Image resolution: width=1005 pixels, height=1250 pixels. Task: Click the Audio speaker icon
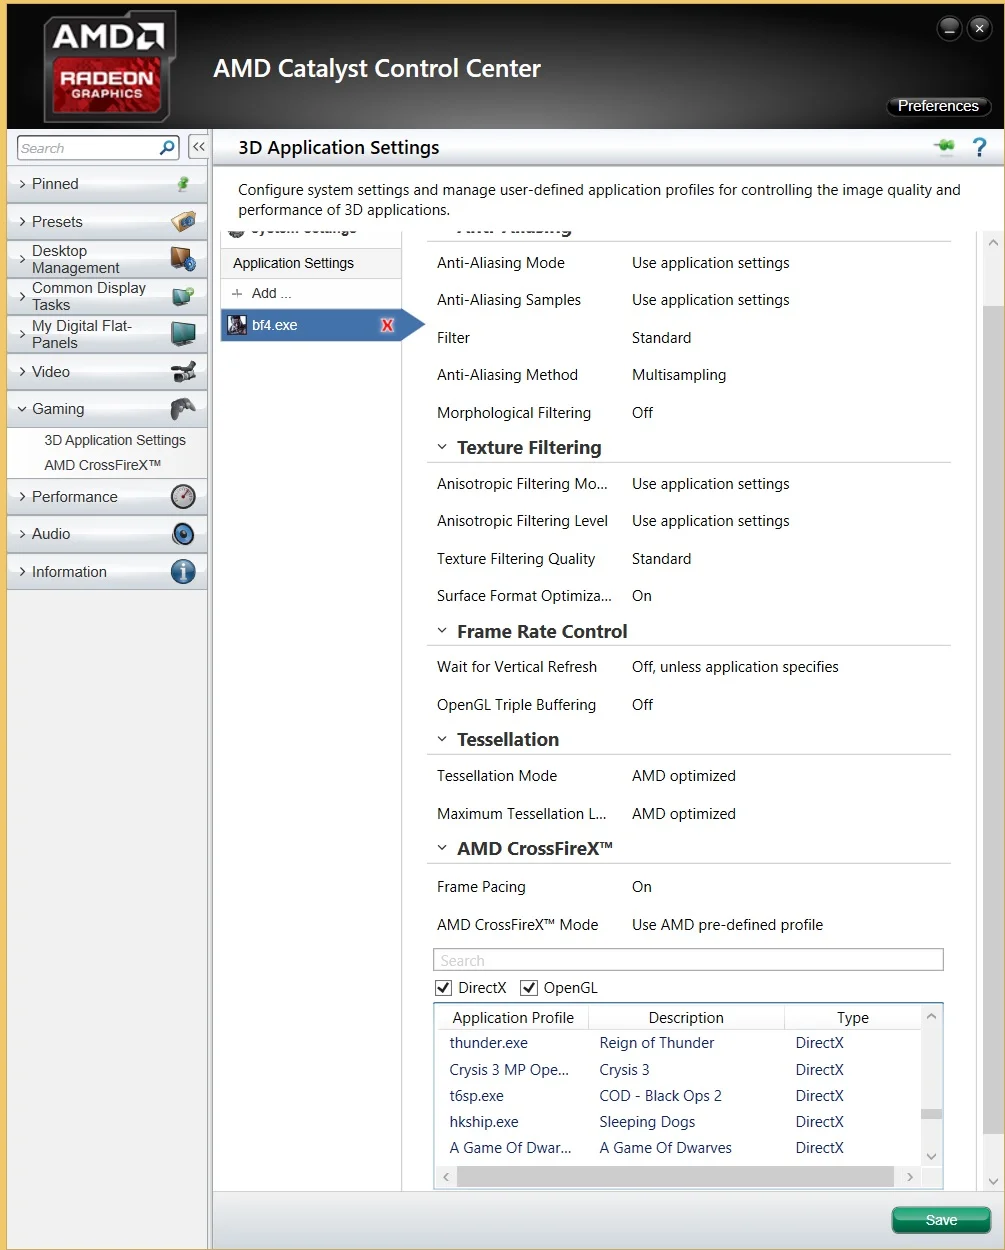pos(183,534)
